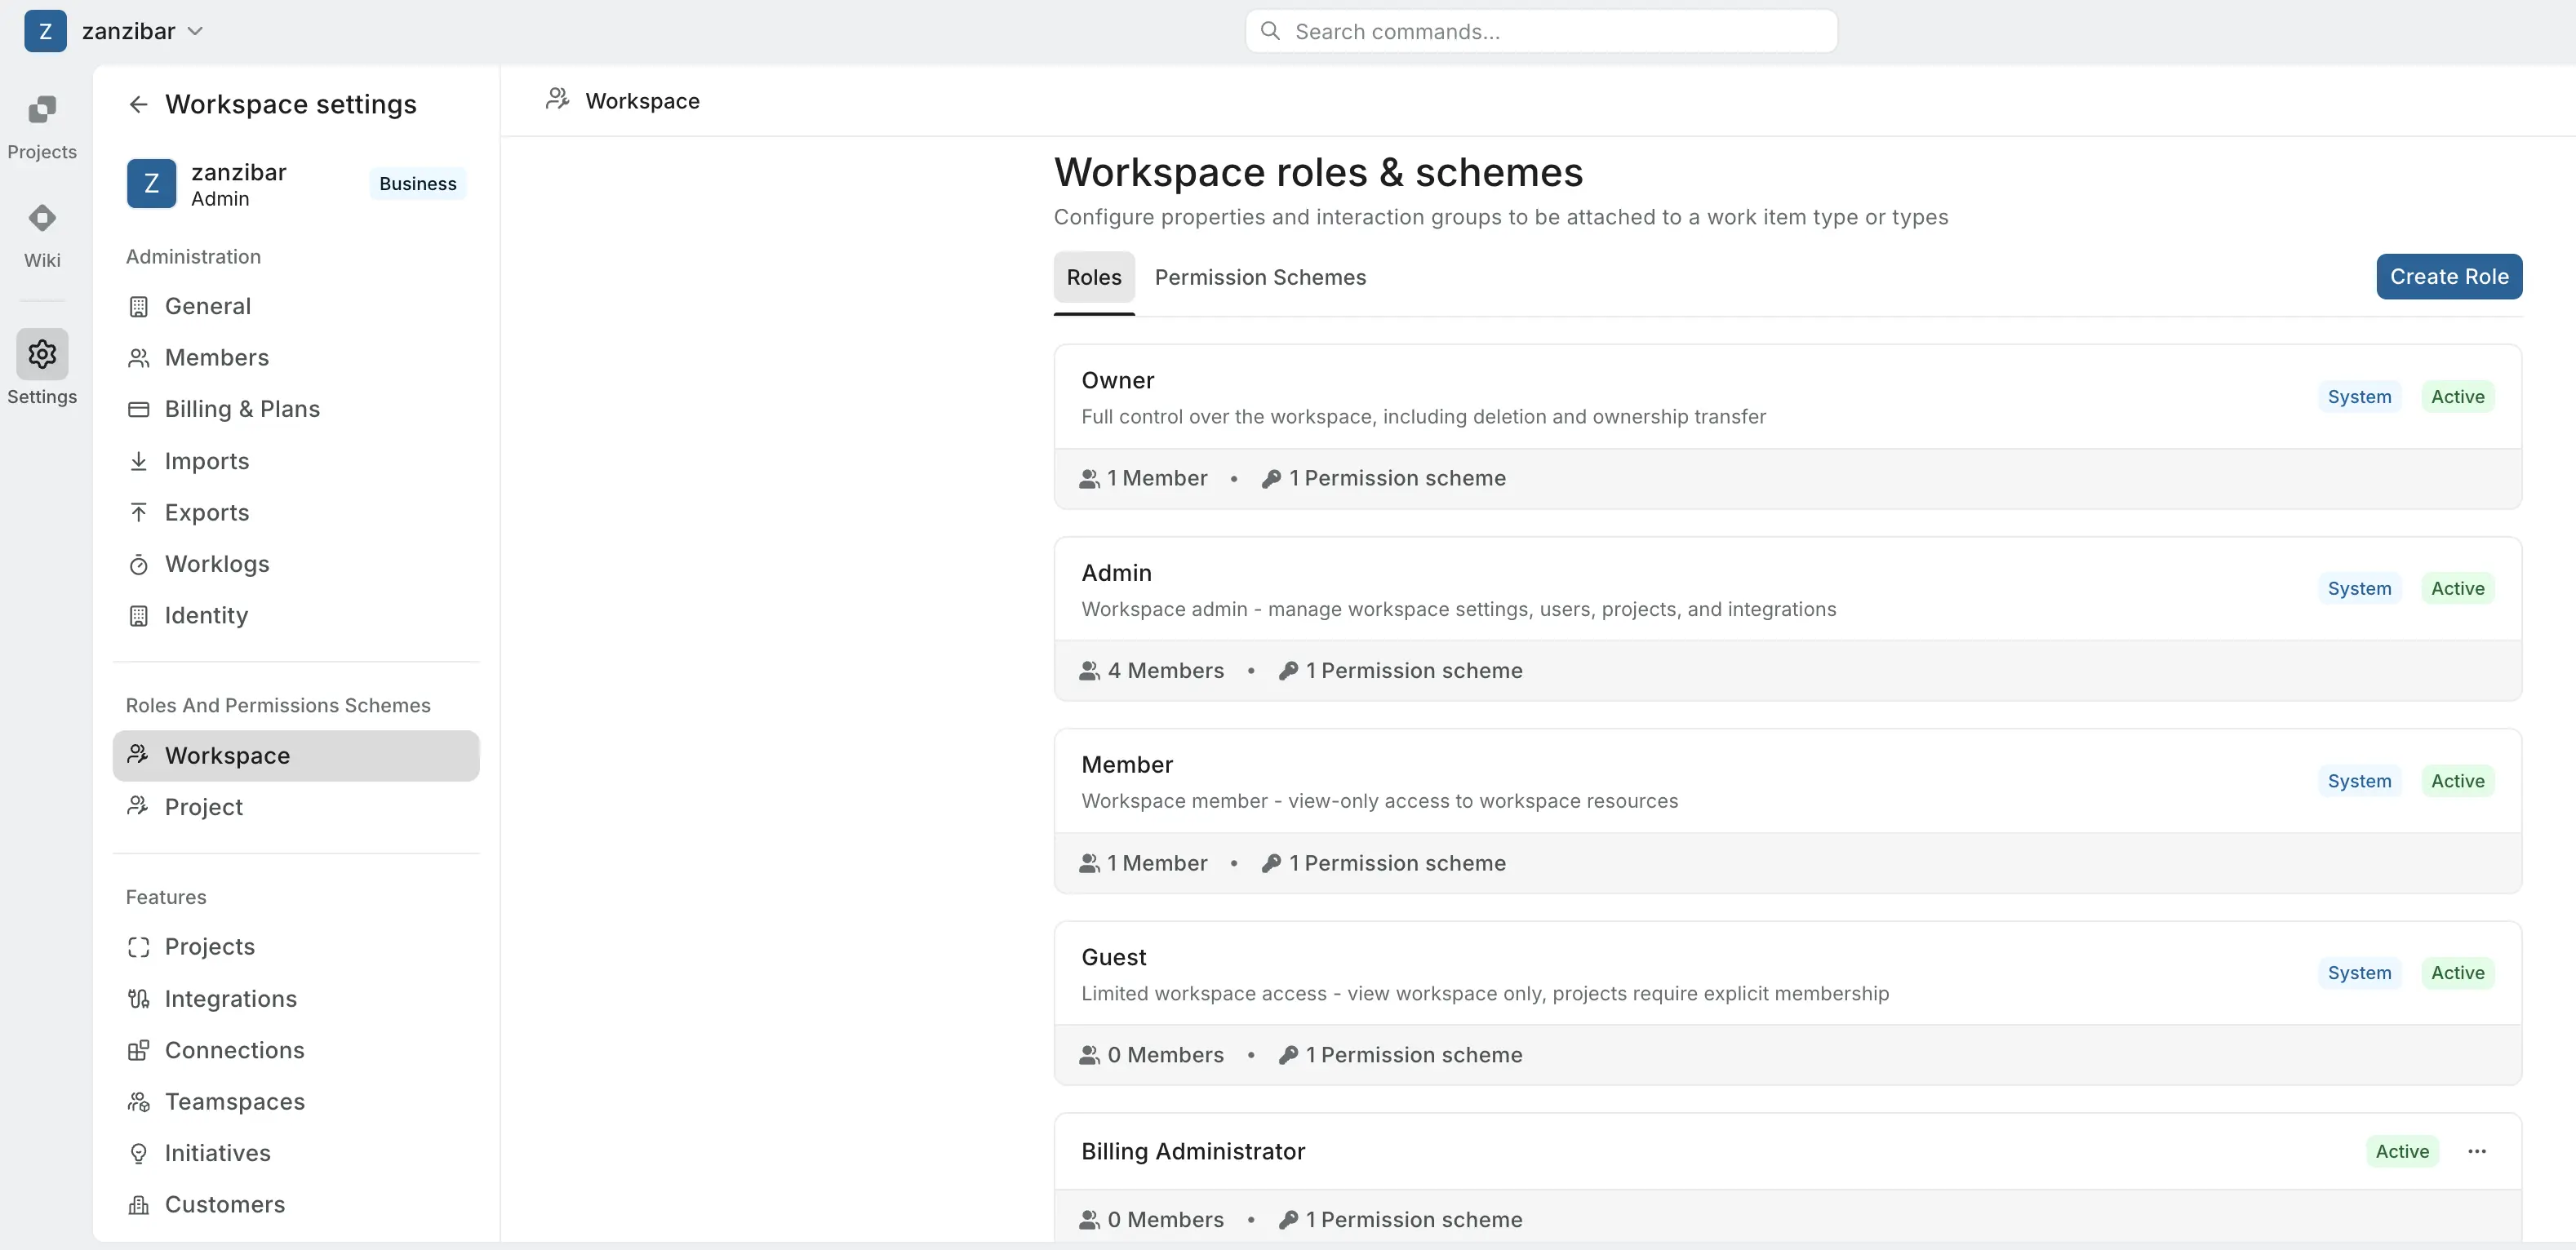The width and height of the screenshot is (2576, 1250).
Task: Open Integrations feature settings
Action: tap(230, 998)
